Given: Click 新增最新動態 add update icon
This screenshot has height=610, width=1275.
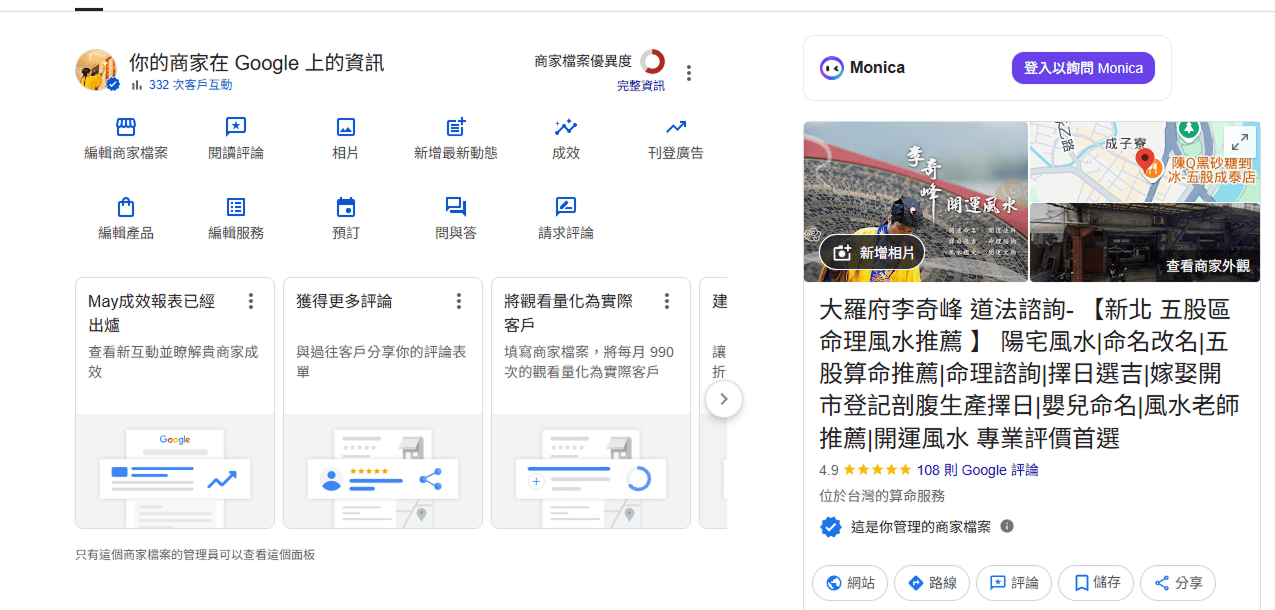Looking at the screenshot, I should click(456, 127).
